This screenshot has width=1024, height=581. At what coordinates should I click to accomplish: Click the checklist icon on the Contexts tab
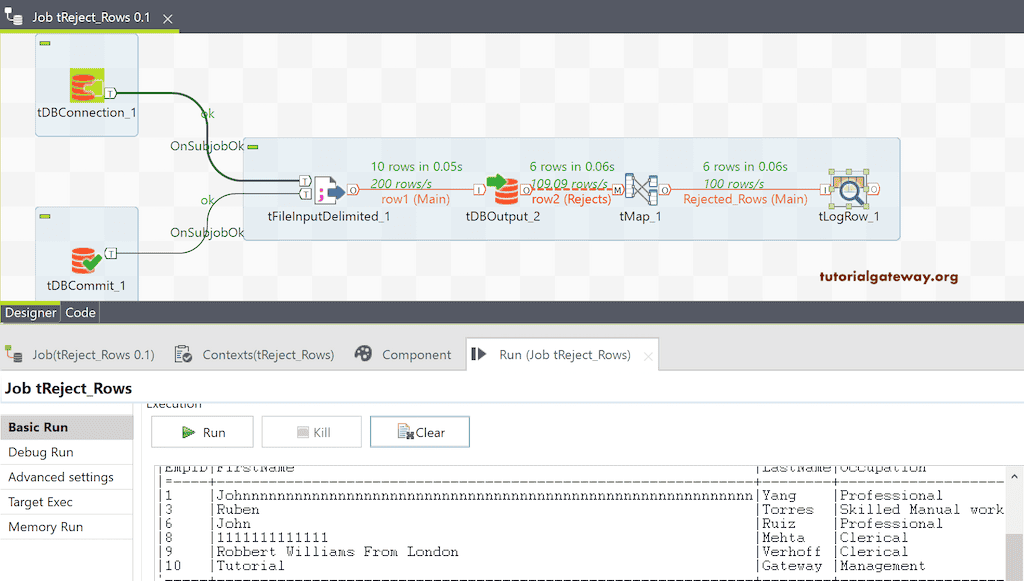182,354
